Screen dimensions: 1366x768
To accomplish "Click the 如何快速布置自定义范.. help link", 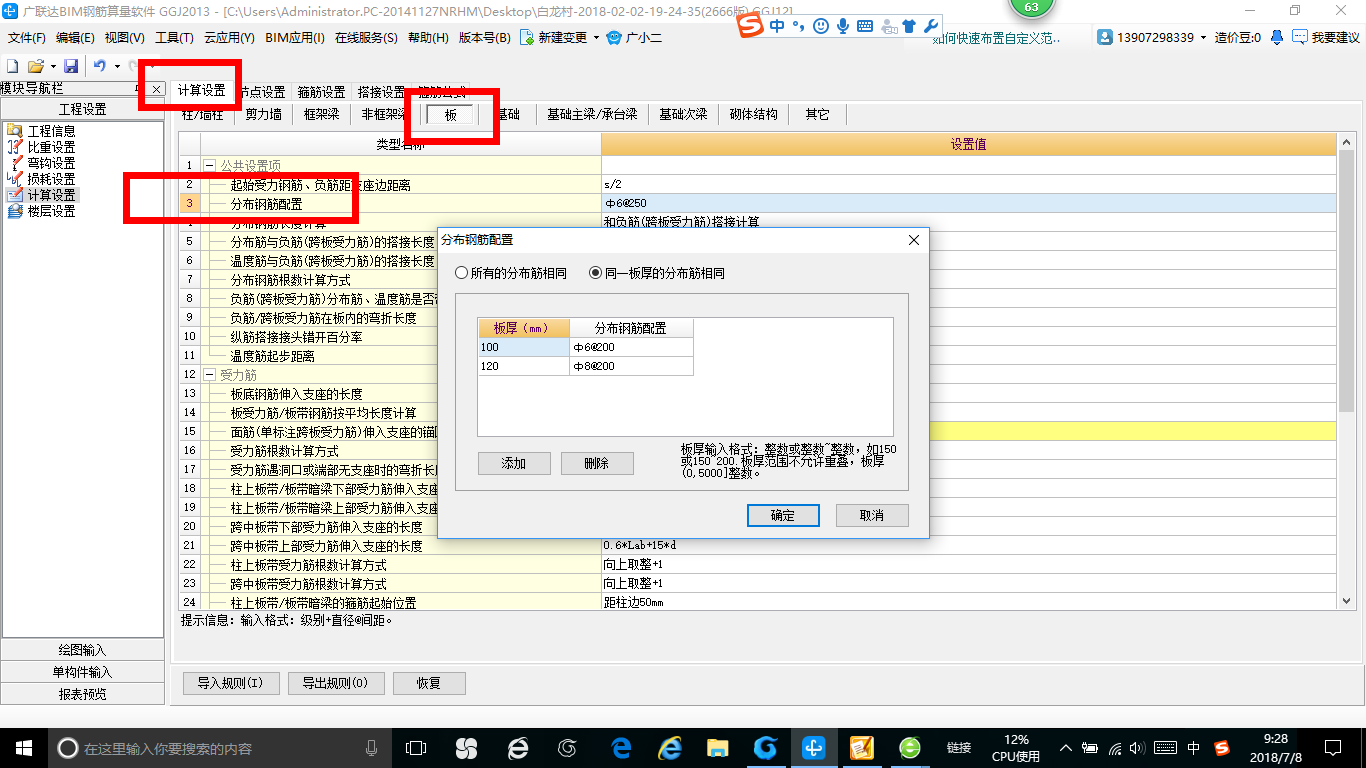I will point(996,38).
